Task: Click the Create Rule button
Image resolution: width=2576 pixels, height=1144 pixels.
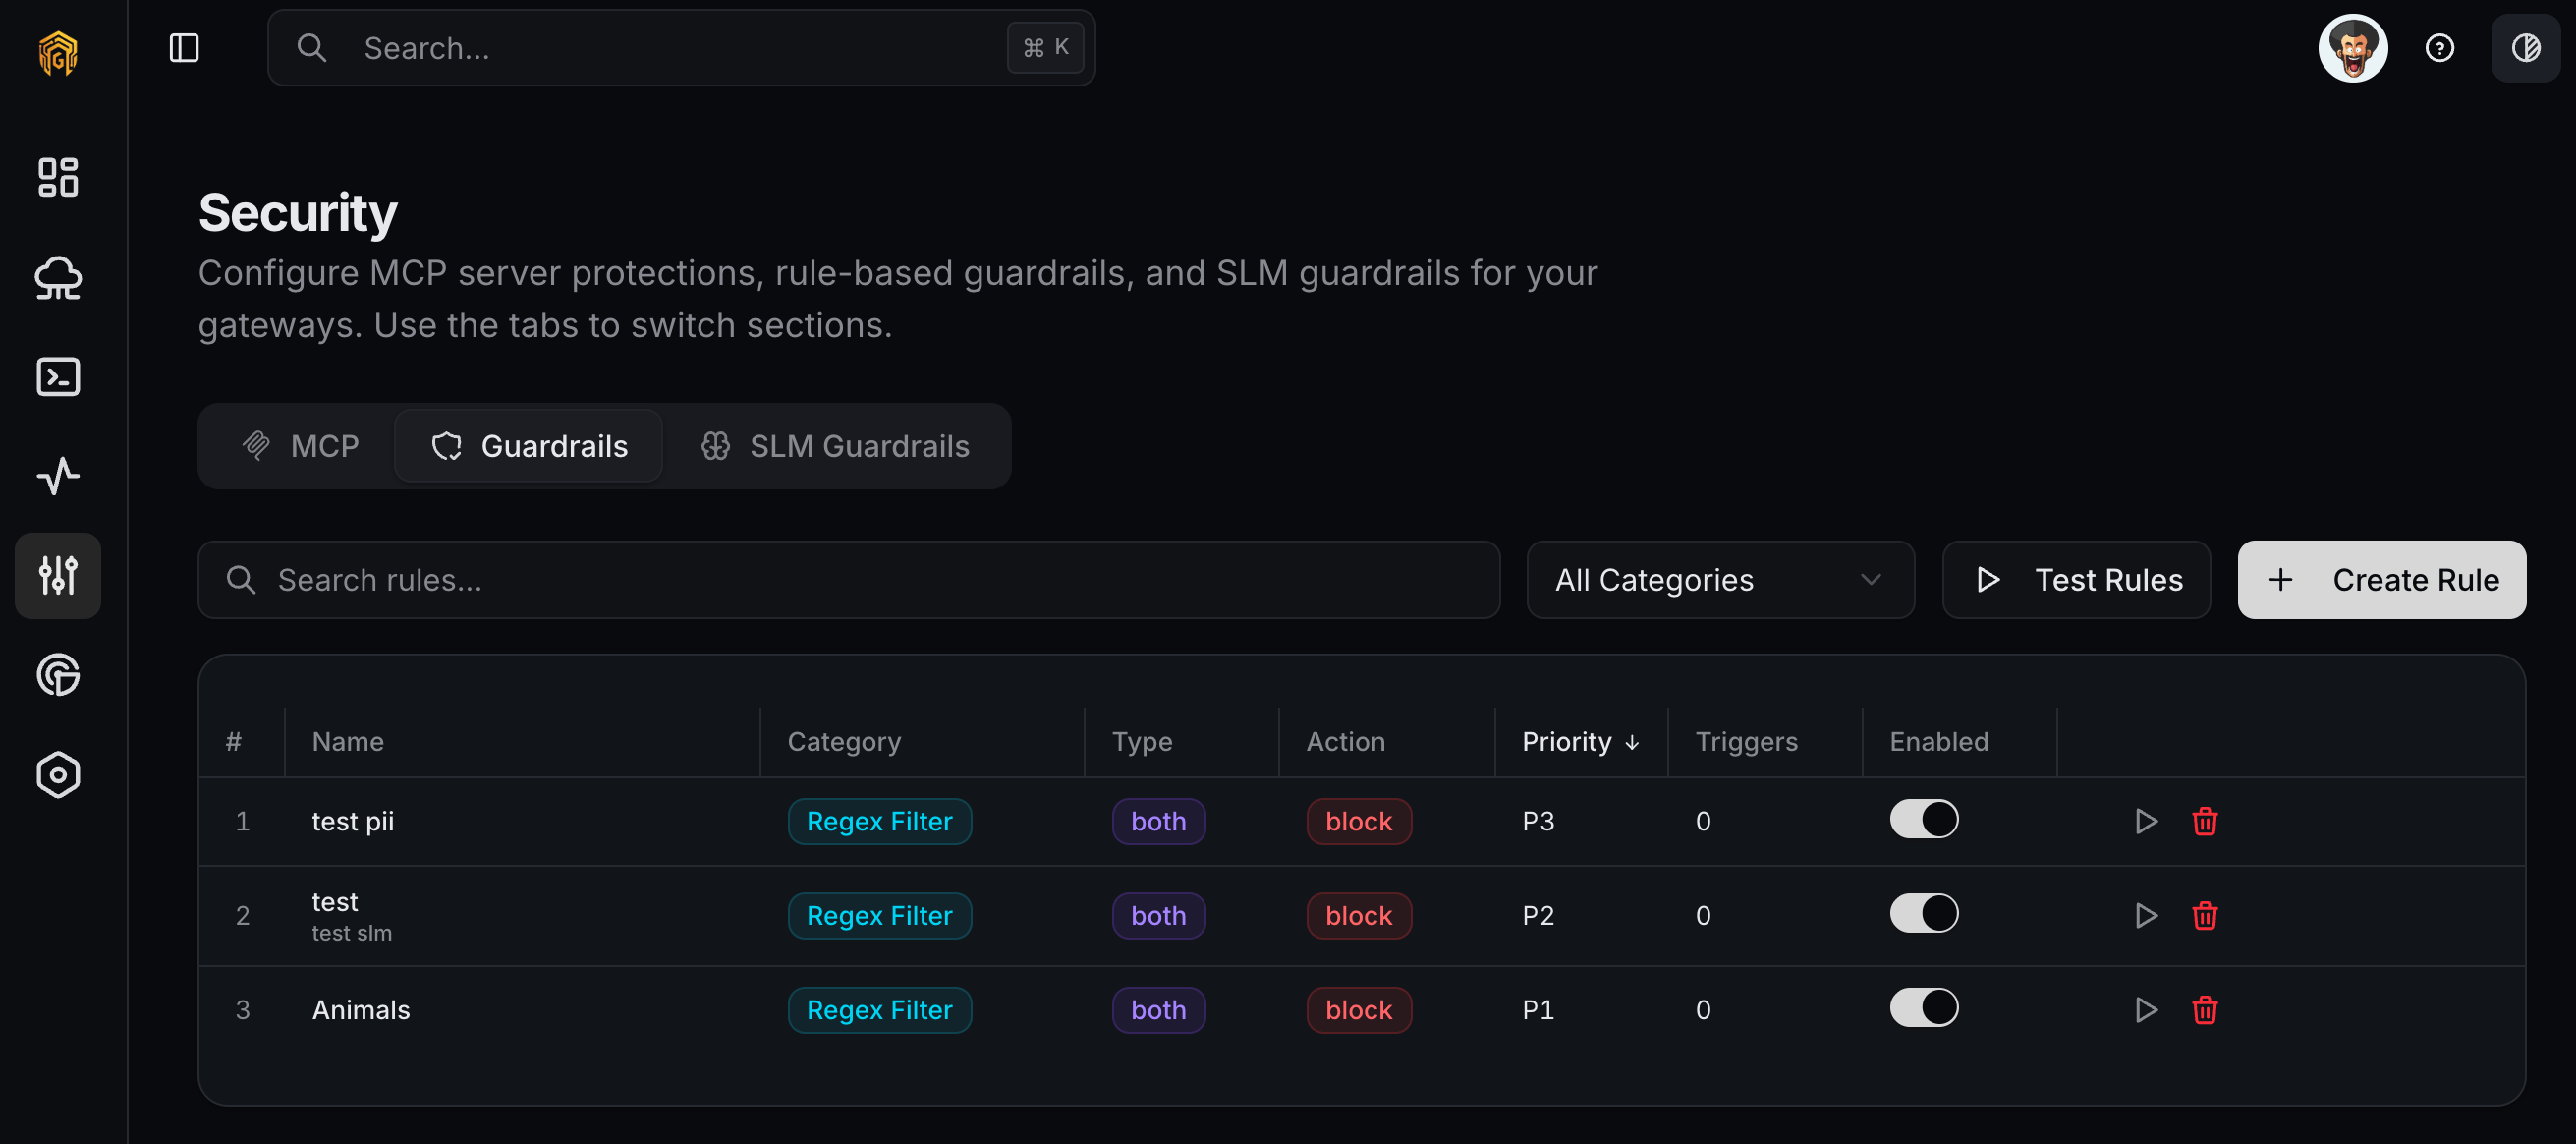Action: click(x=2381, y=580)
